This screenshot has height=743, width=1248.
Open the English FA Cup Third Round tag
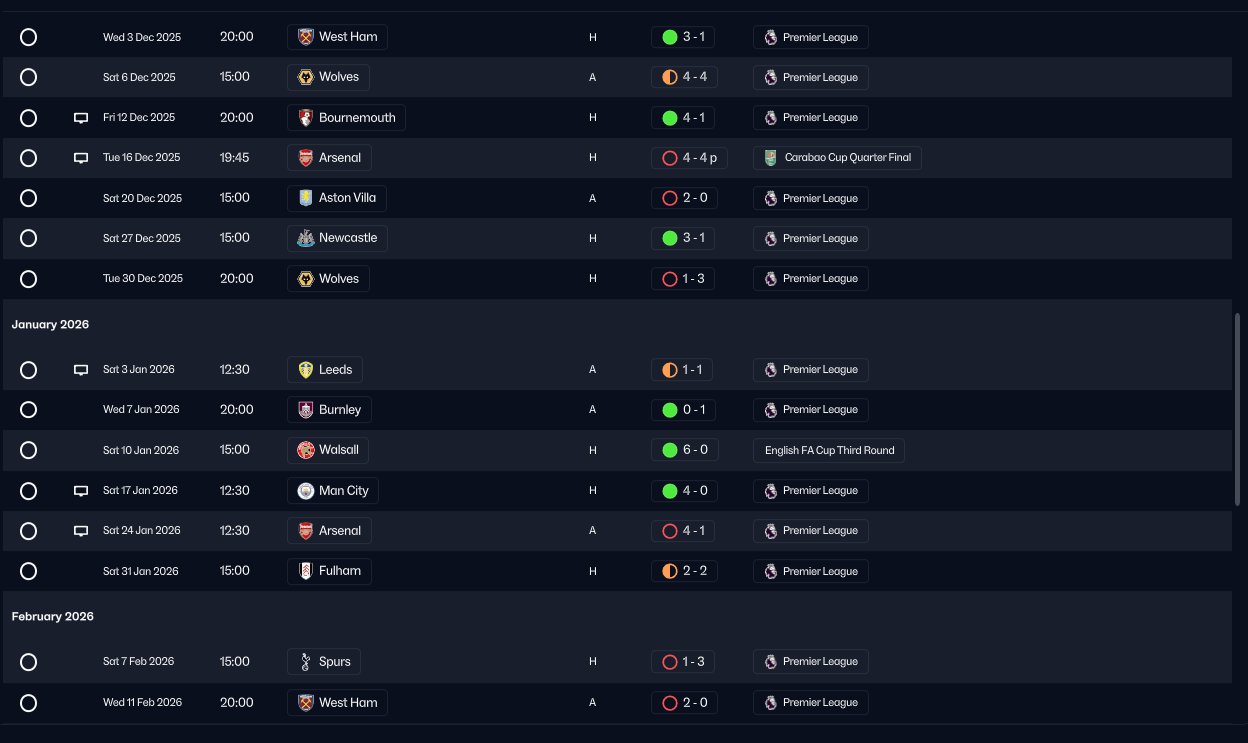[829, 450]
